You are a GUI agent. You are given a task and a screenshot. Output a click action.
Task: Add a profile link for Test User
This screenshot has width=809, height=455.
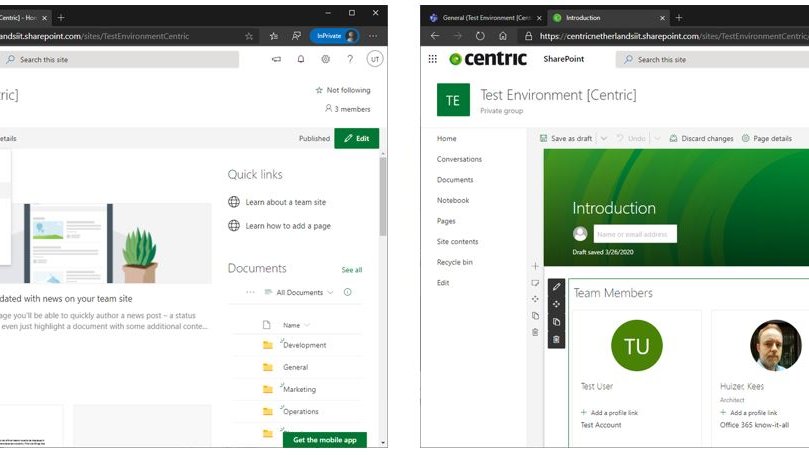pos(609,413)
